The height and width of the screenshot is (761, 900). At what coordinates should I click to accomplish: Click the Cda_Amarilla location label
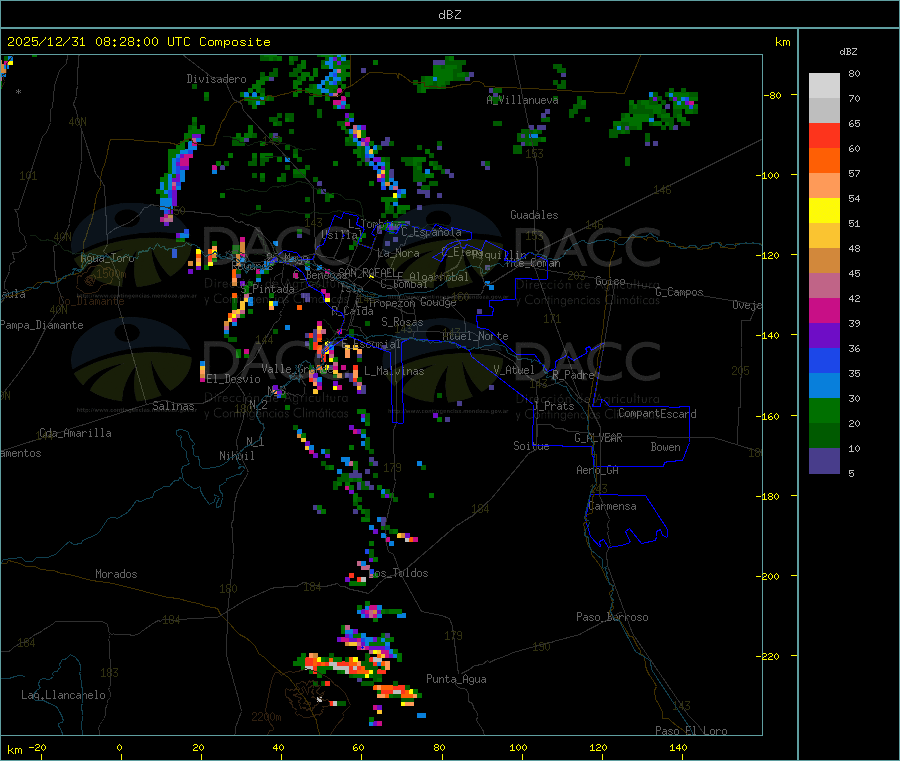click(75, 433)
